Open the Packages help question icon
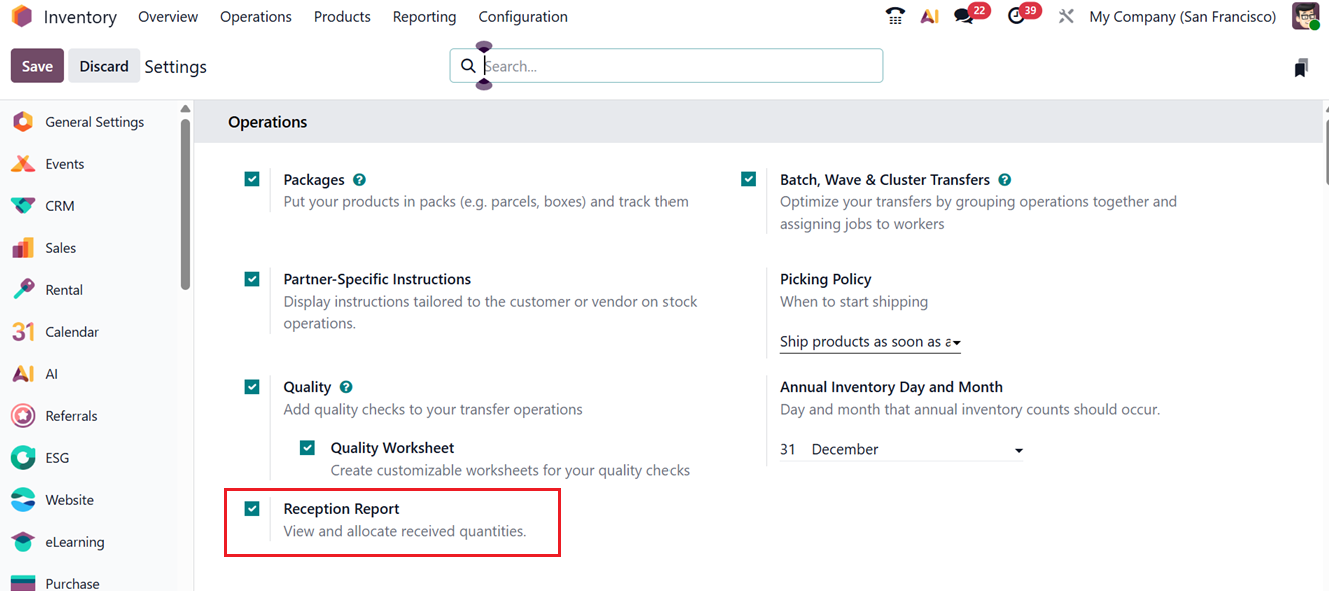1329x591 pixels. (359, 180)
